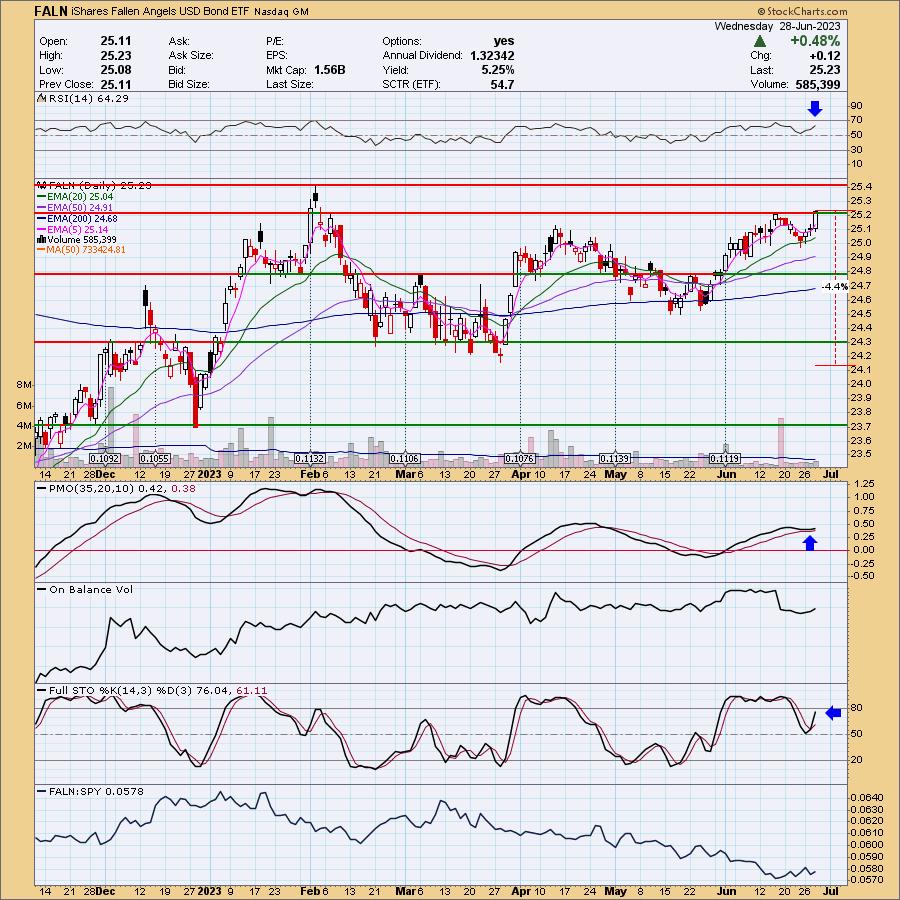Click the Options value yes
This screenshot has height=900, width=900.
tap(503, 41)
